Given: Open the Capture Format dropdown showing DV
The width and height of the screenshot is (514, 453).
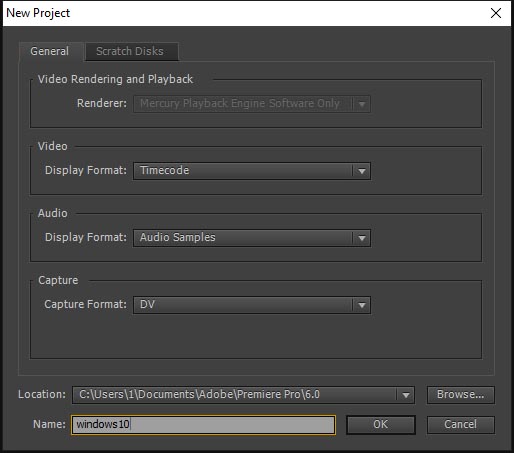Looking at the screenshot, I should tap(252, 305).
